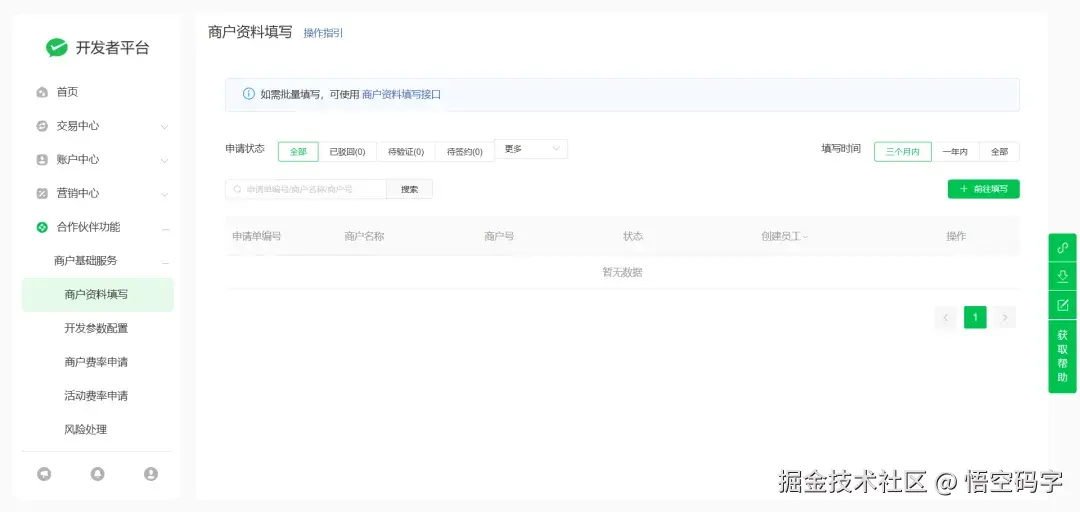Click the edit feedback icon in floating panel
Image resolution: width=1080 pixels, height=512 pixels.
point(1062,305)
